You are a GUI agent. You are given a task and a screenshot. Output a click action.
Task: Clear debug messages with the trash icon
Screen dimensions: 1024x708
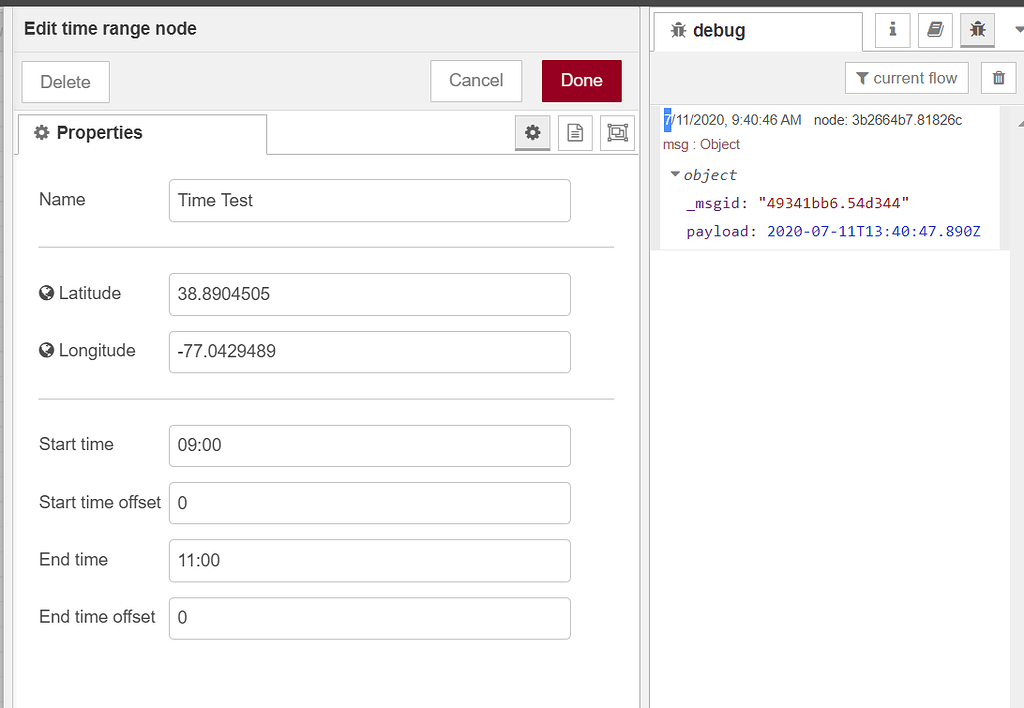tap(998, 77)
